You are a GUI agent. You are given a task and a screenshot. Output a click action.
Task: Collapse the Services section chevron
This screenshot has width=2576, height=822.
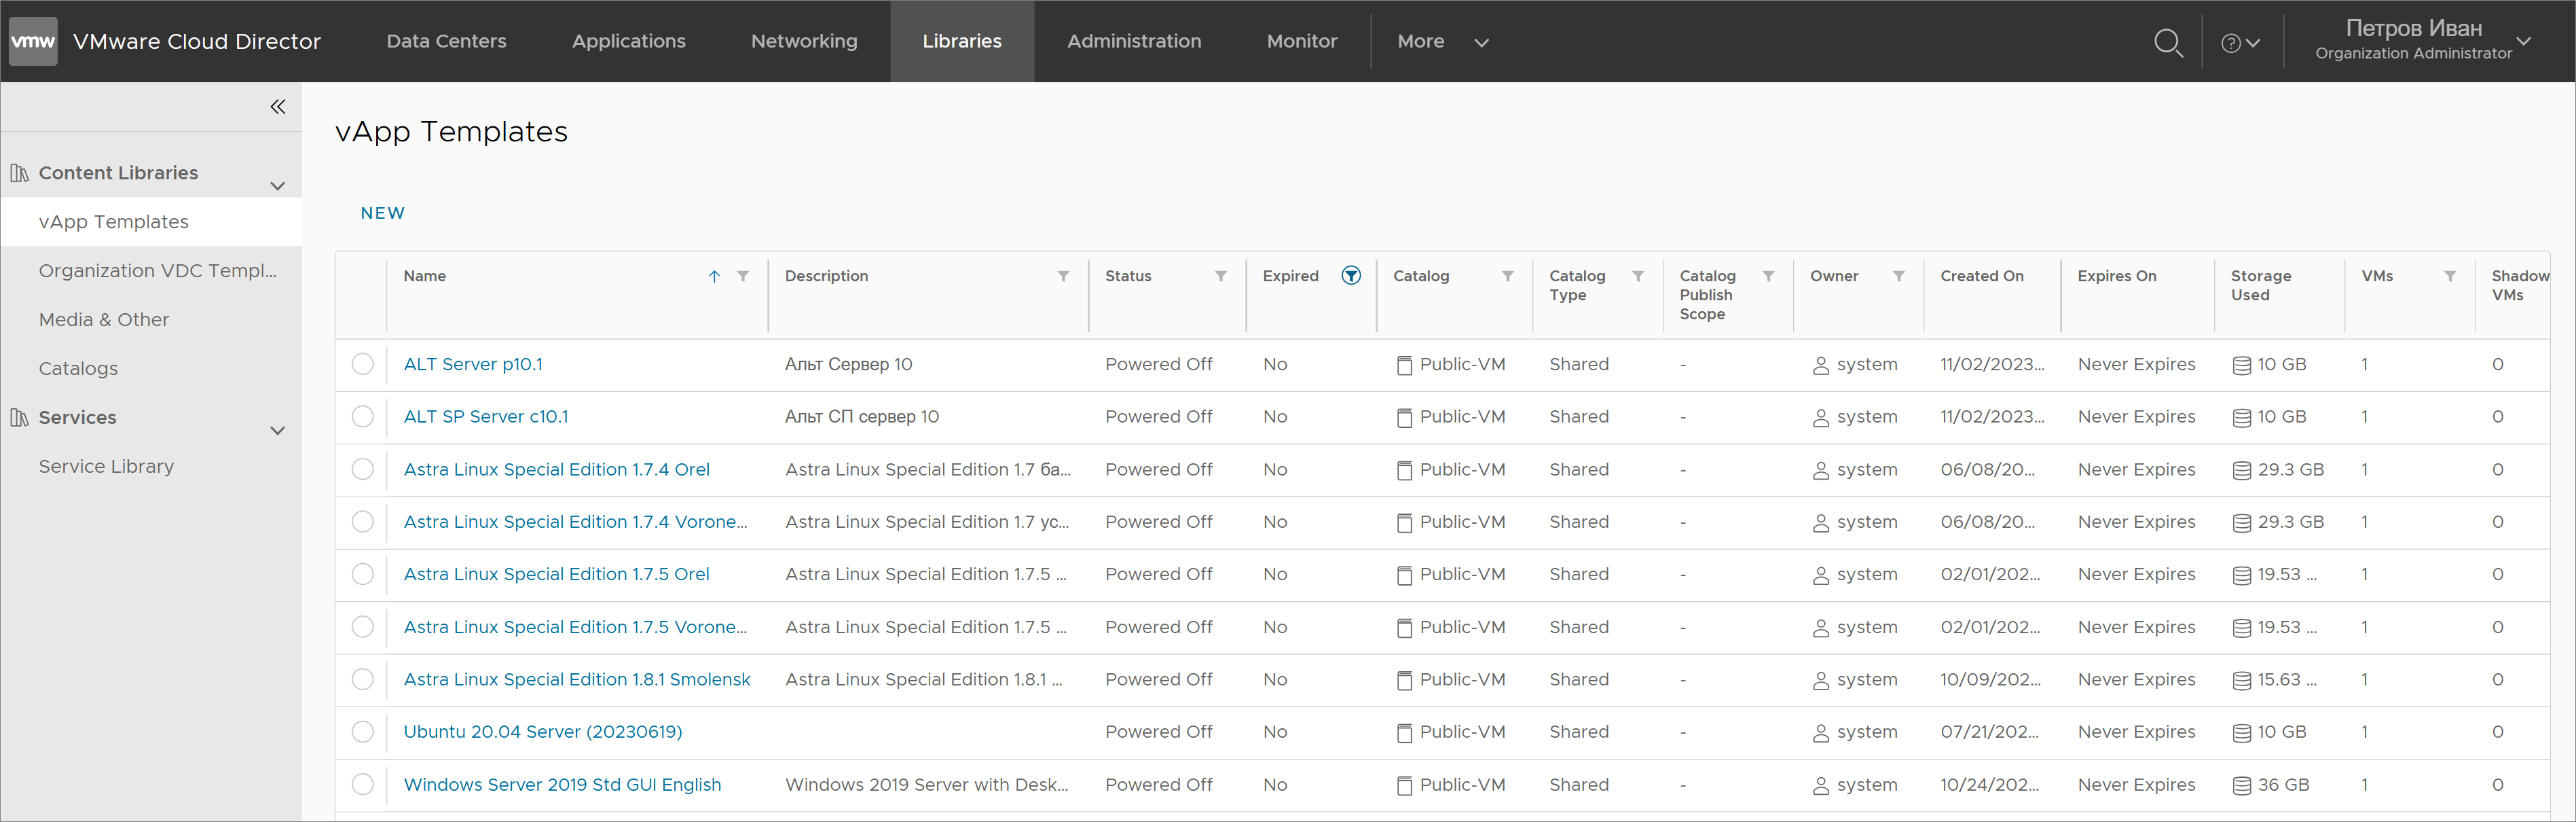point(278,431)
